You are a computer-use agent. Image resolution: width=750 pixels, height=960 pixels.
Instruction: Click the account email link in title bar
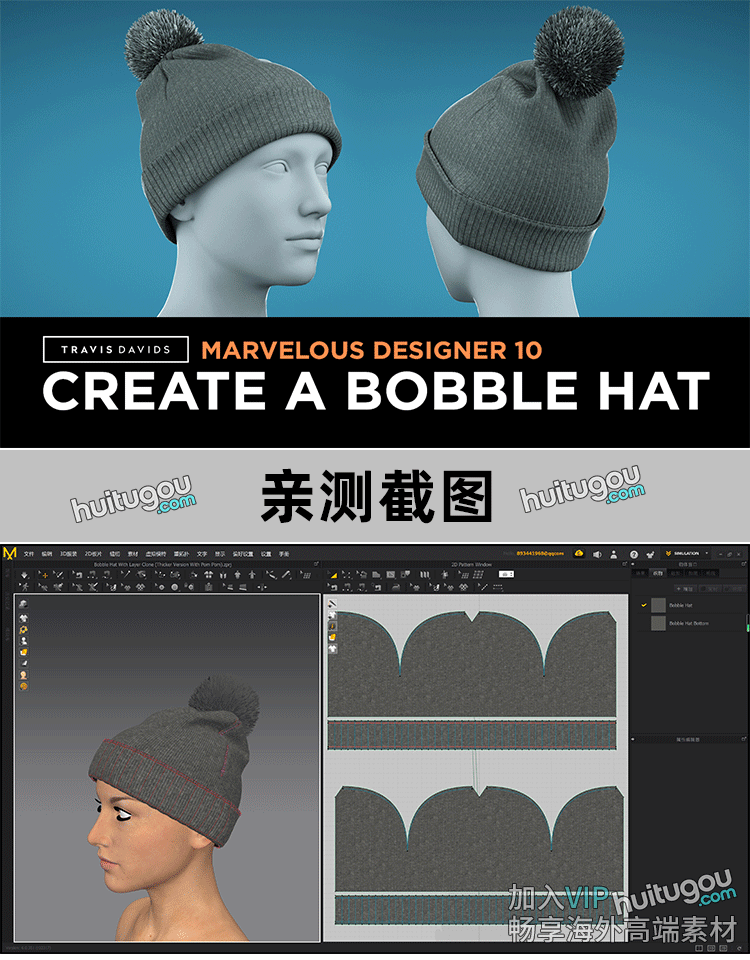(540, 553)
